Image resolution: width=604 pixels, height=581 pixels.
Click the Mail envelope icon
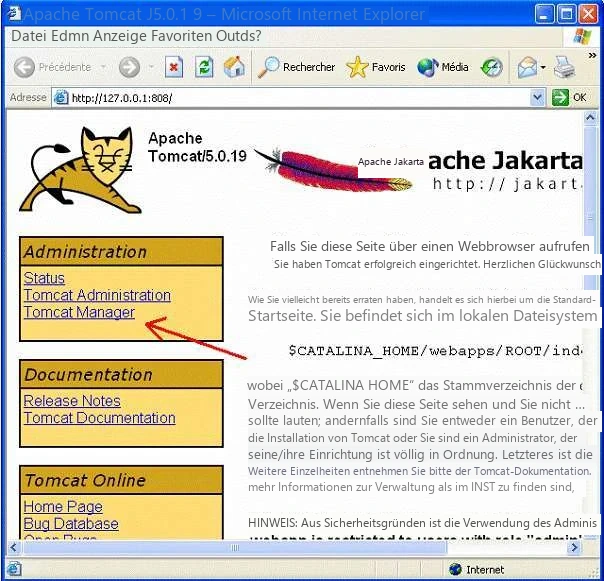[527, 67]
